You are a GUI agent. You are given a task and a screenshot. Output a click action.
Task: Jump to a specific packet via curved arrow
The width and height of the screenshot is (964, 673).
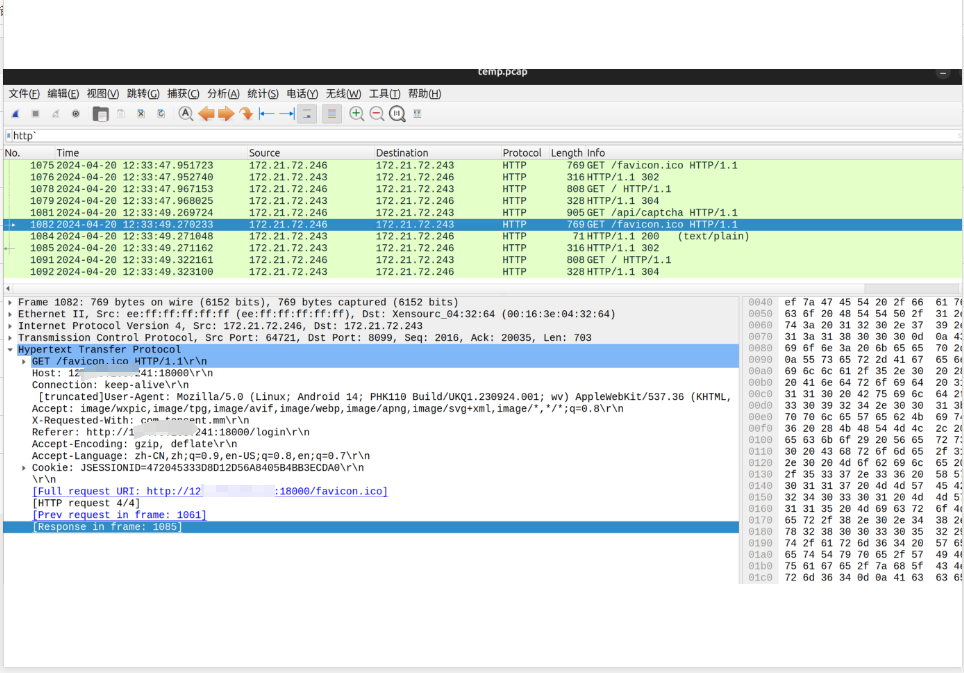click(x=246, y=114)
